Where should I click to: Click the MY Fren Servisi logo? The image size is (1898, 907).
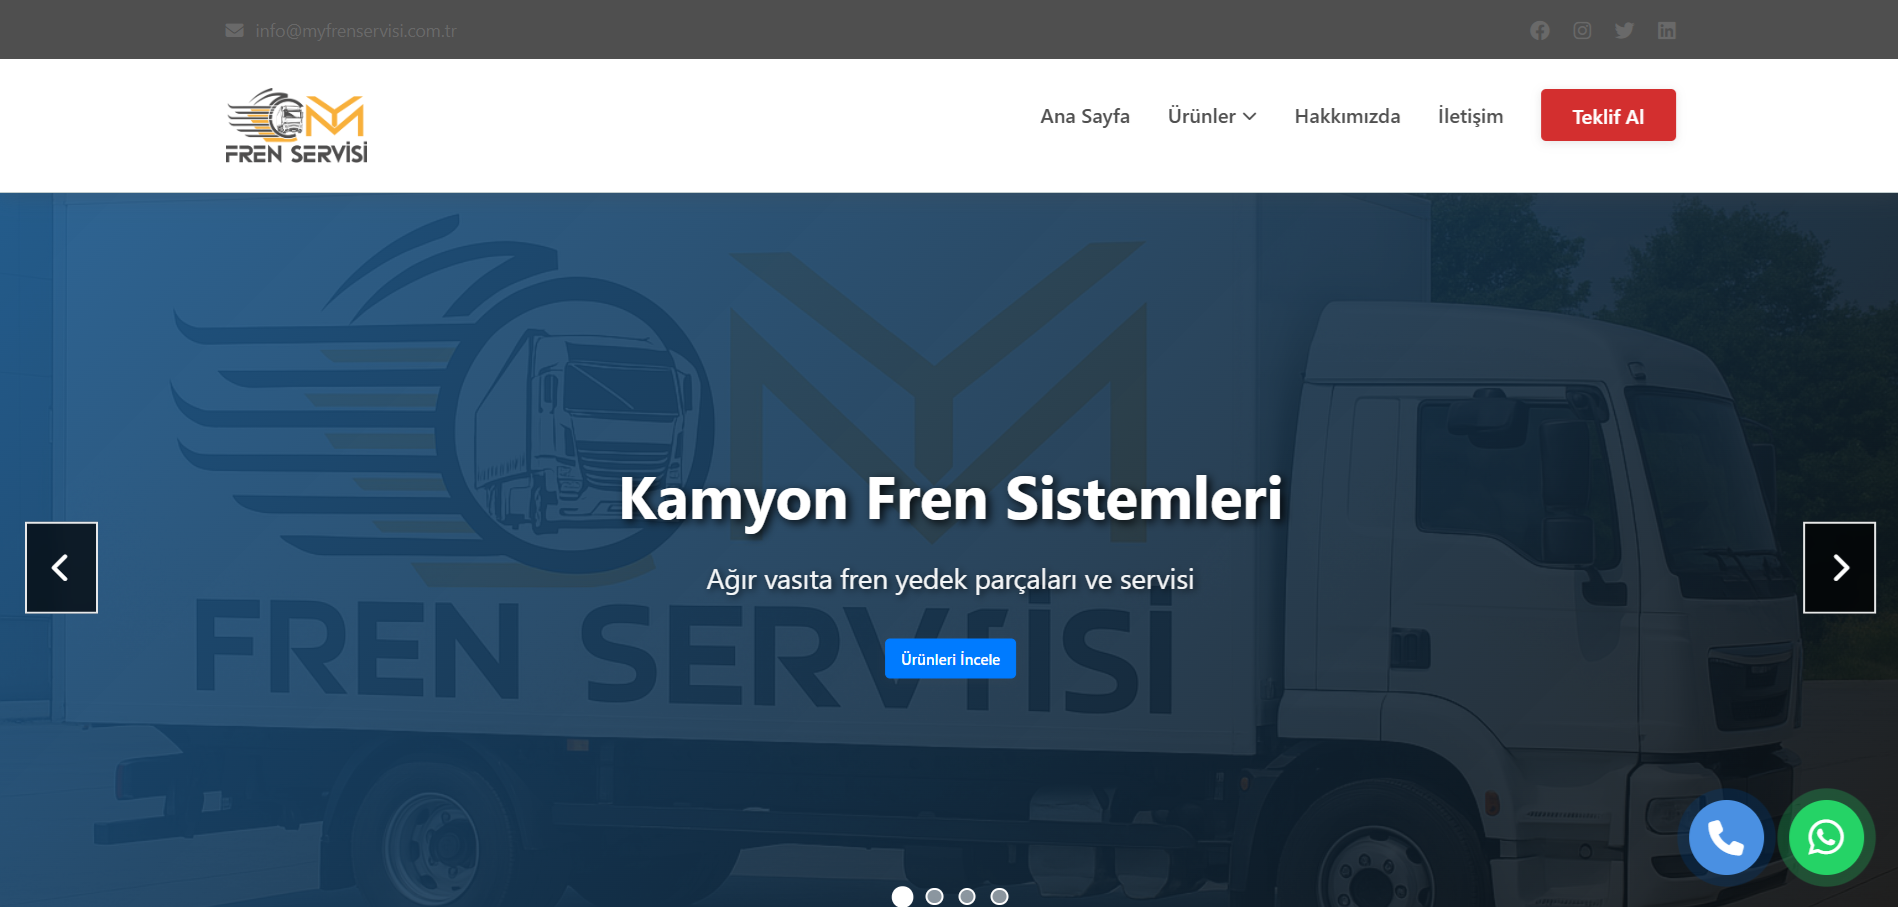point(296,124)
